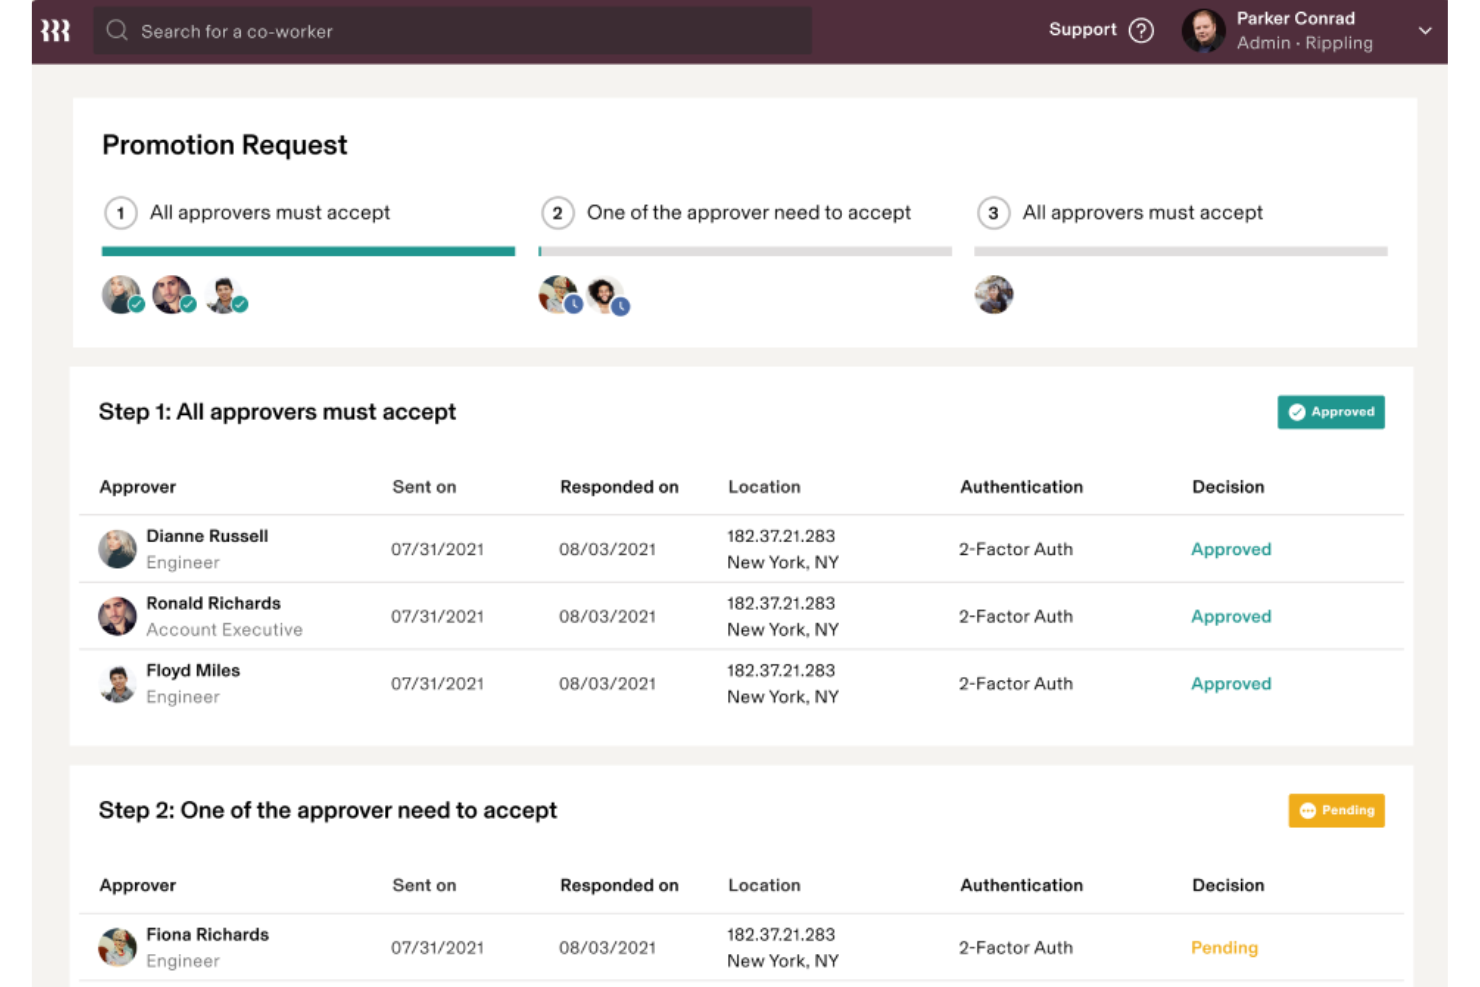Click the single avatar under step 3
1480x987 pixels.
[994, 295]
